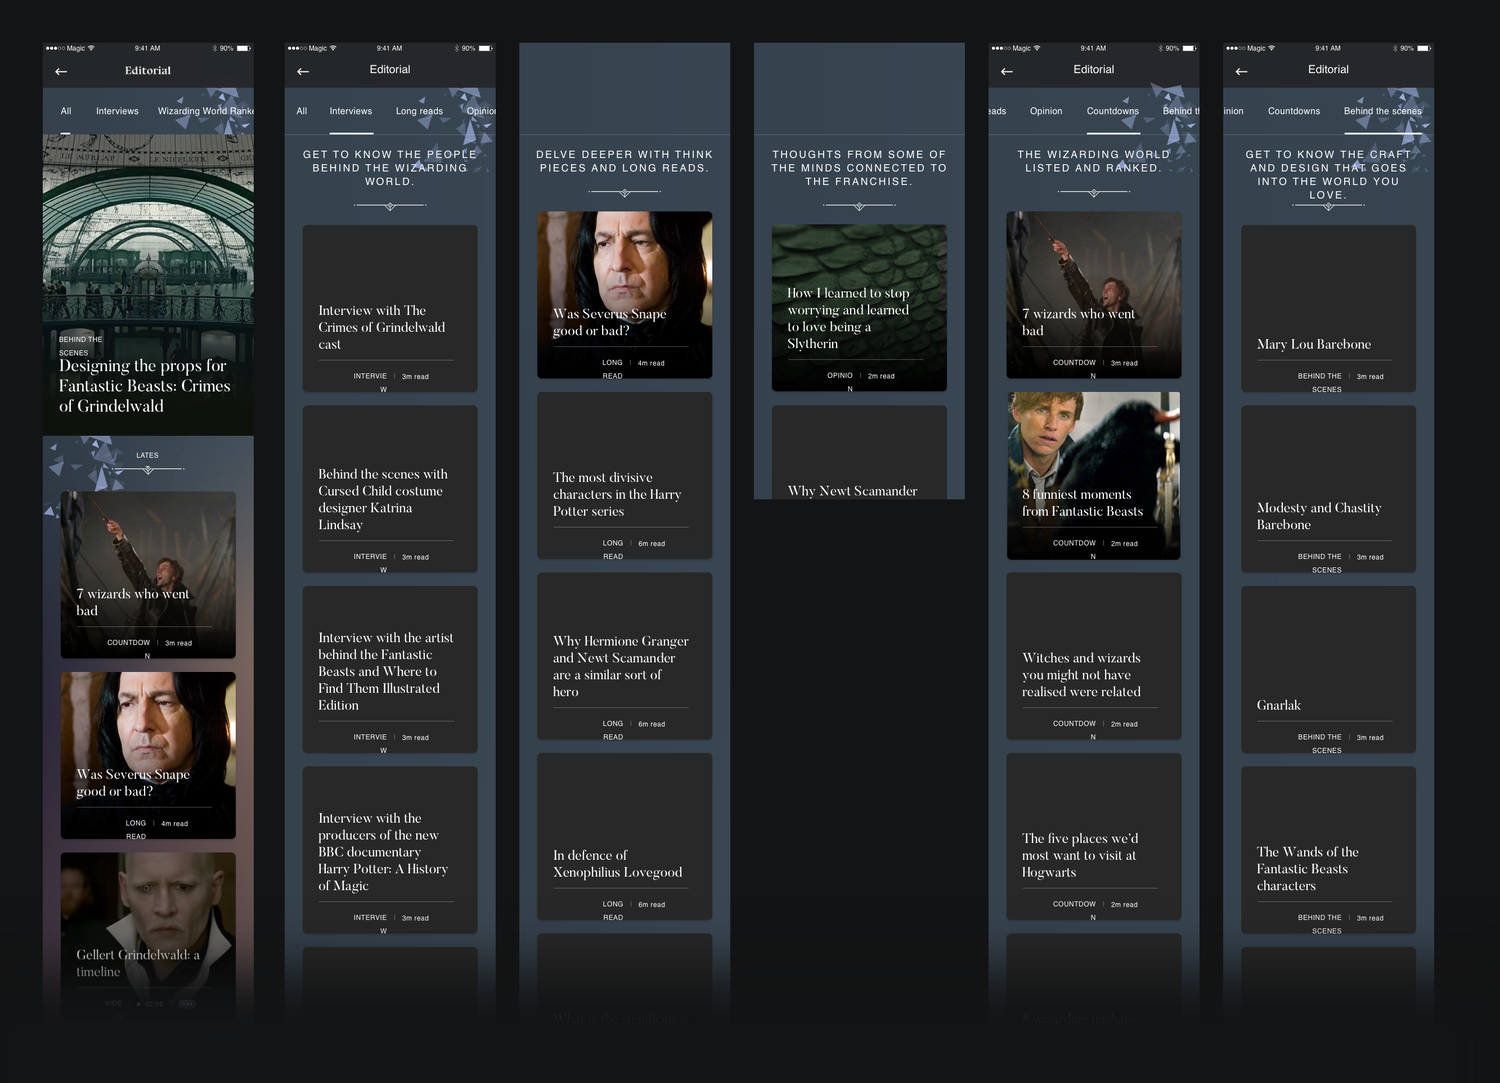1500x1083 pixels.
Task: Open the Why Newt Scamander opinion card
Action: click(x=859, y=452)
